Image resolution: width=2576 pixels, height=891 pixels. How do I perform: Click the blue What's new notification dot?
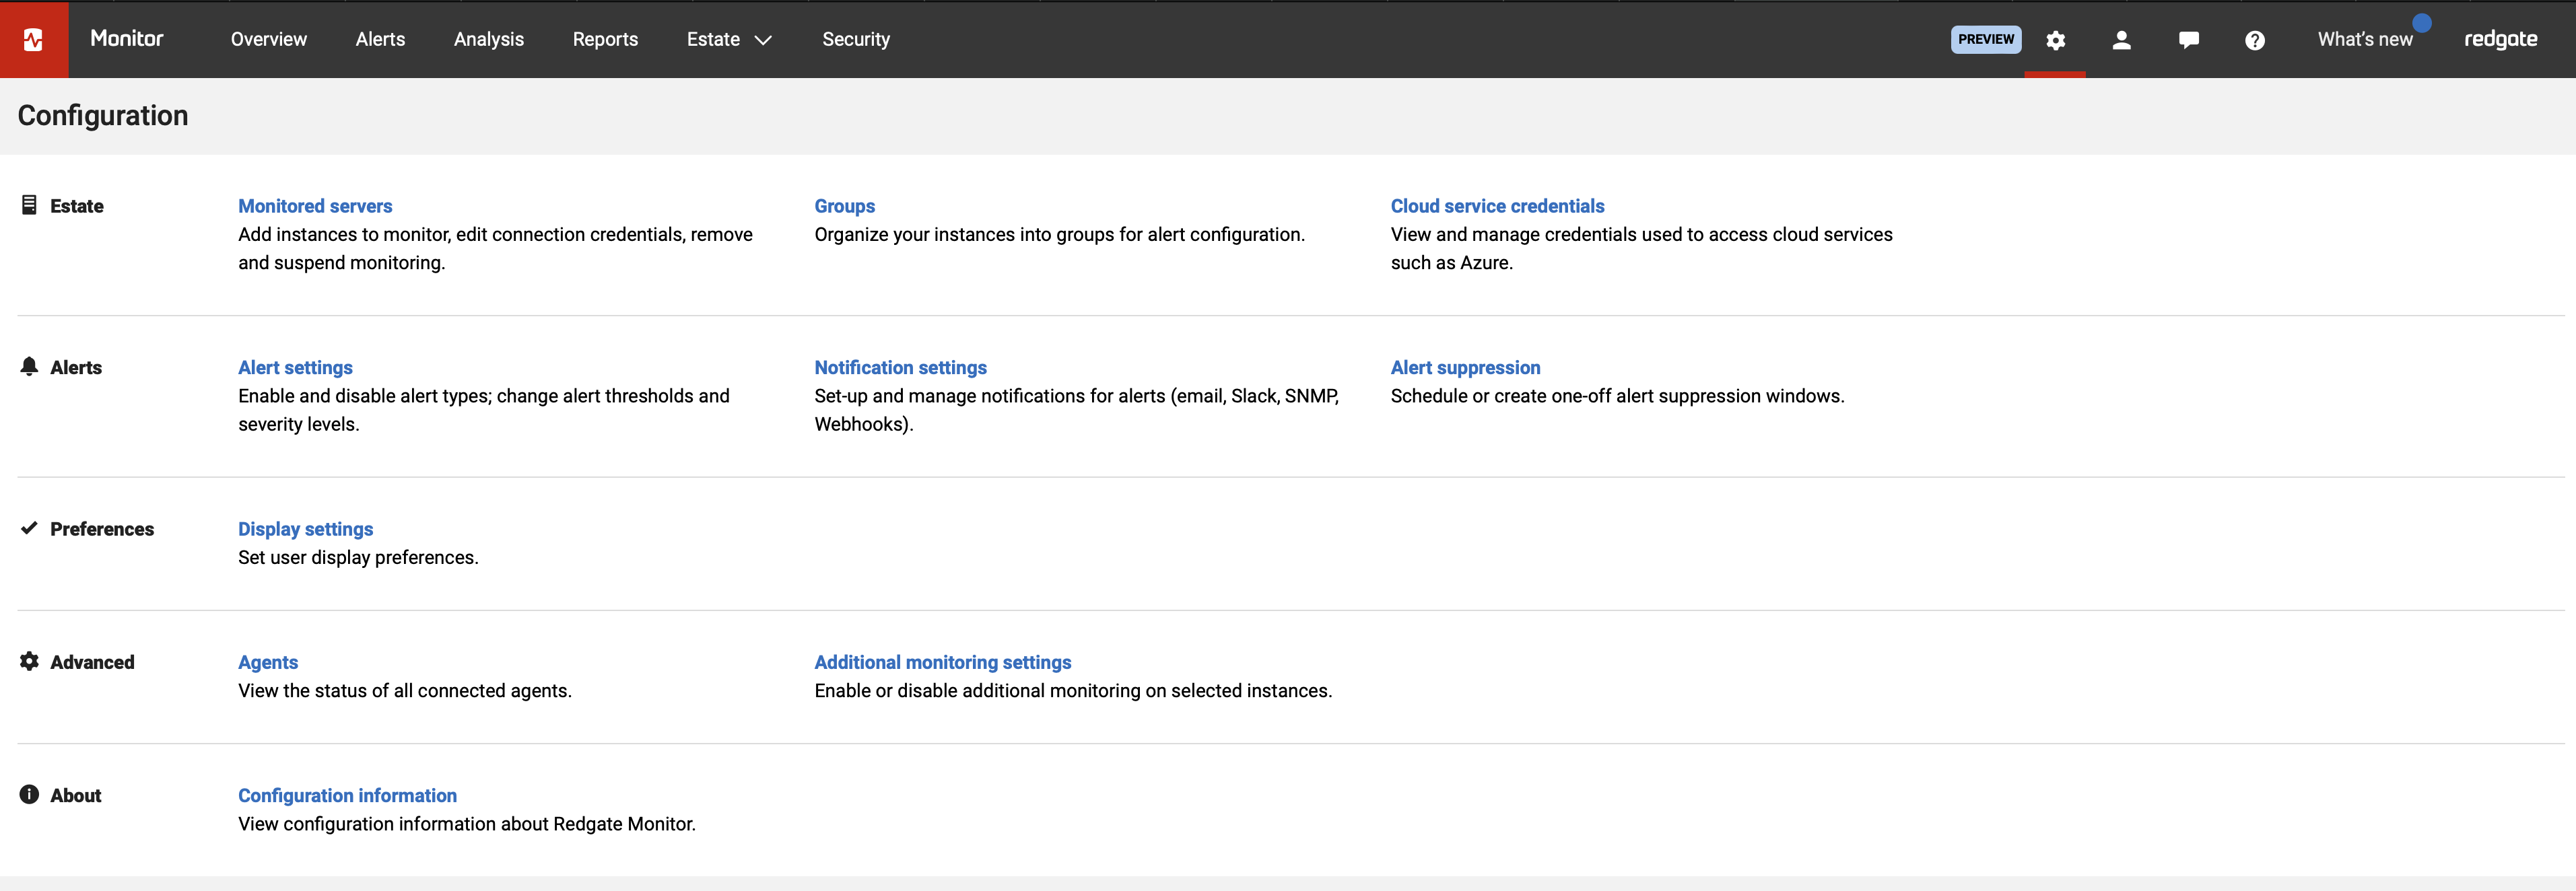click(2421, 23)
